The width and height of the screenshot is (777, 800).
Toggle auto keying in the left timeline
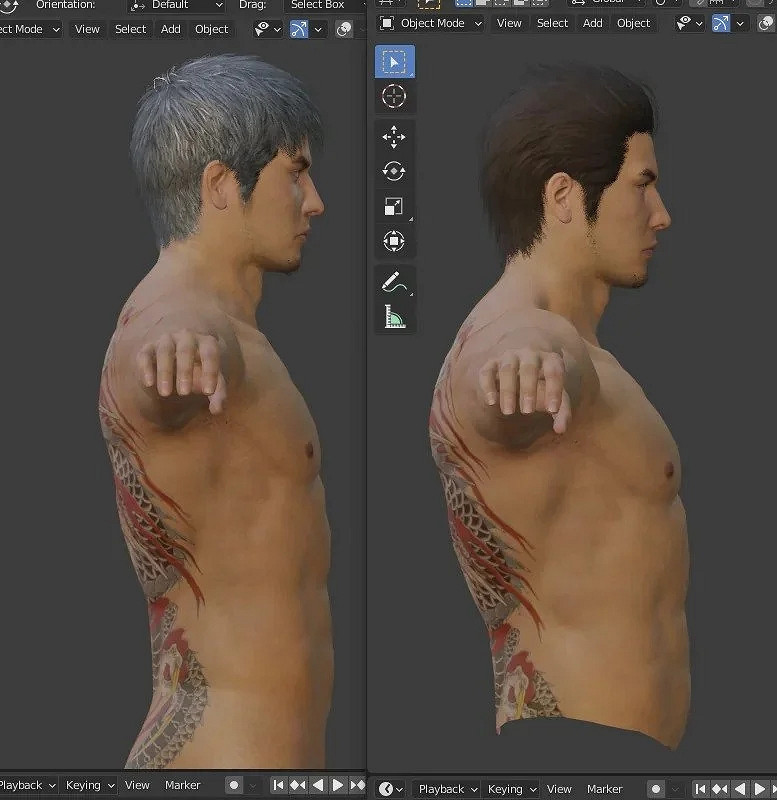click(234, 786)
